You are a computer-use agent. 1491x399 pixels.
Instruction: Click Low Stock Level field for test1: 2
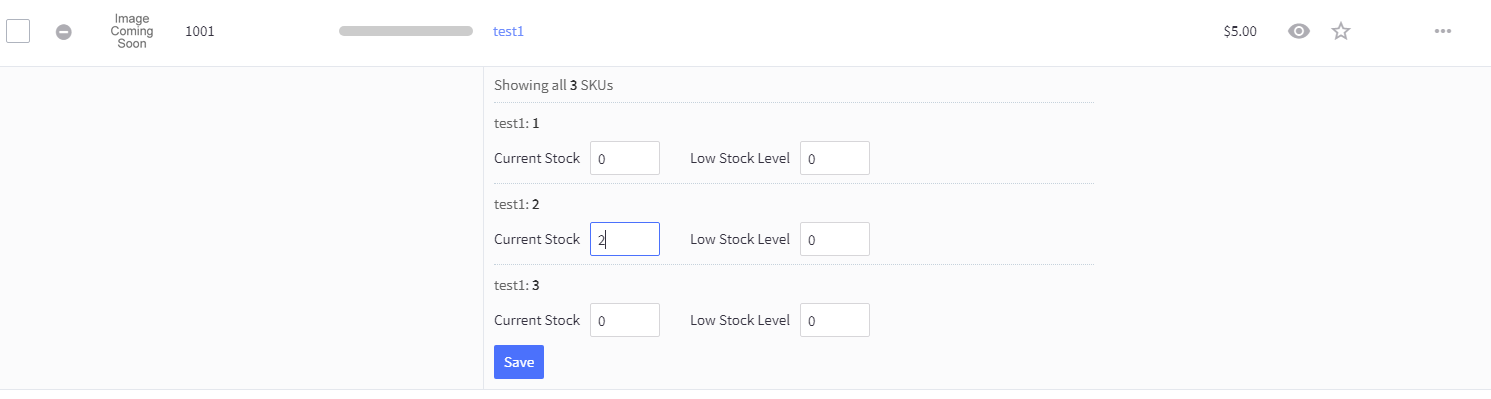point(835,239)
